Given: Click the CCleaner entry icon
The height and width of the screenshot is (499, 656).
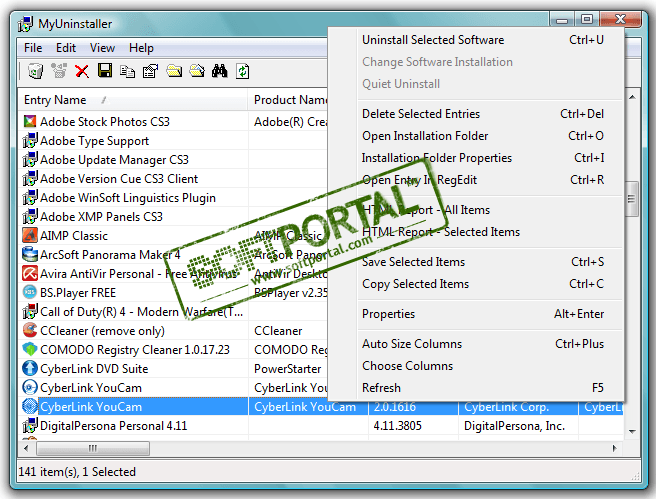Looking at the screenshot, I should coord(30,330).
